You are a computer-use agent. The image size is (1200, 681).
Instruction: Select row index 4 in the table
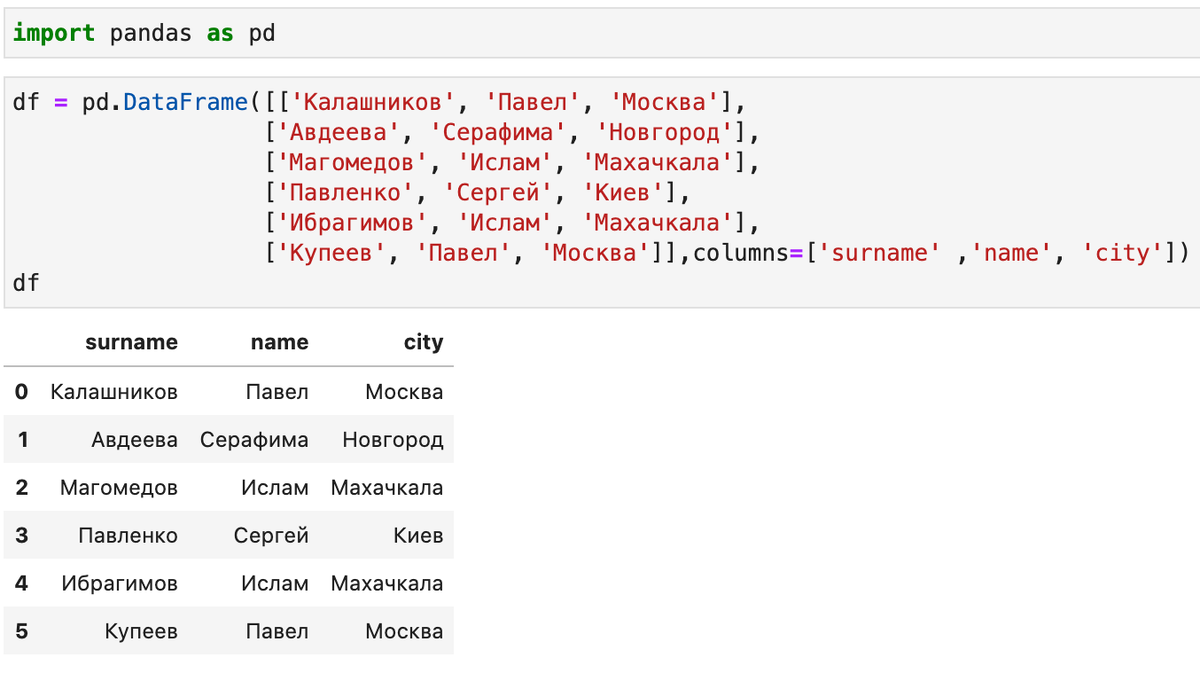click(22, 584)
